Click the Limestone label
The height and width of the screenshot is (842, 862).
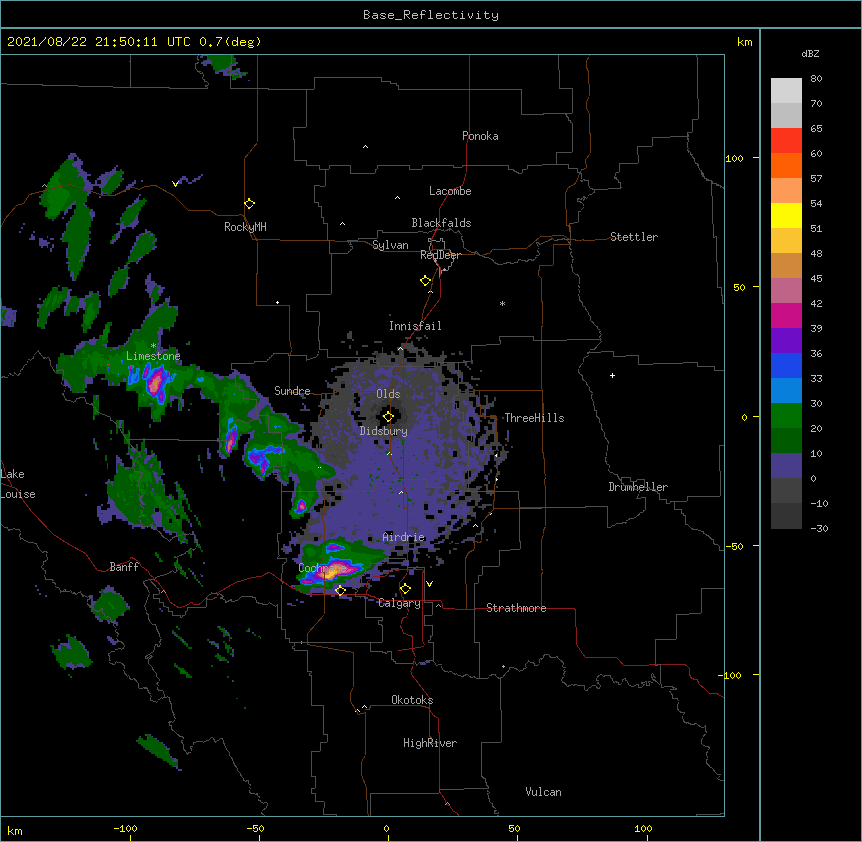coord(153,356)
